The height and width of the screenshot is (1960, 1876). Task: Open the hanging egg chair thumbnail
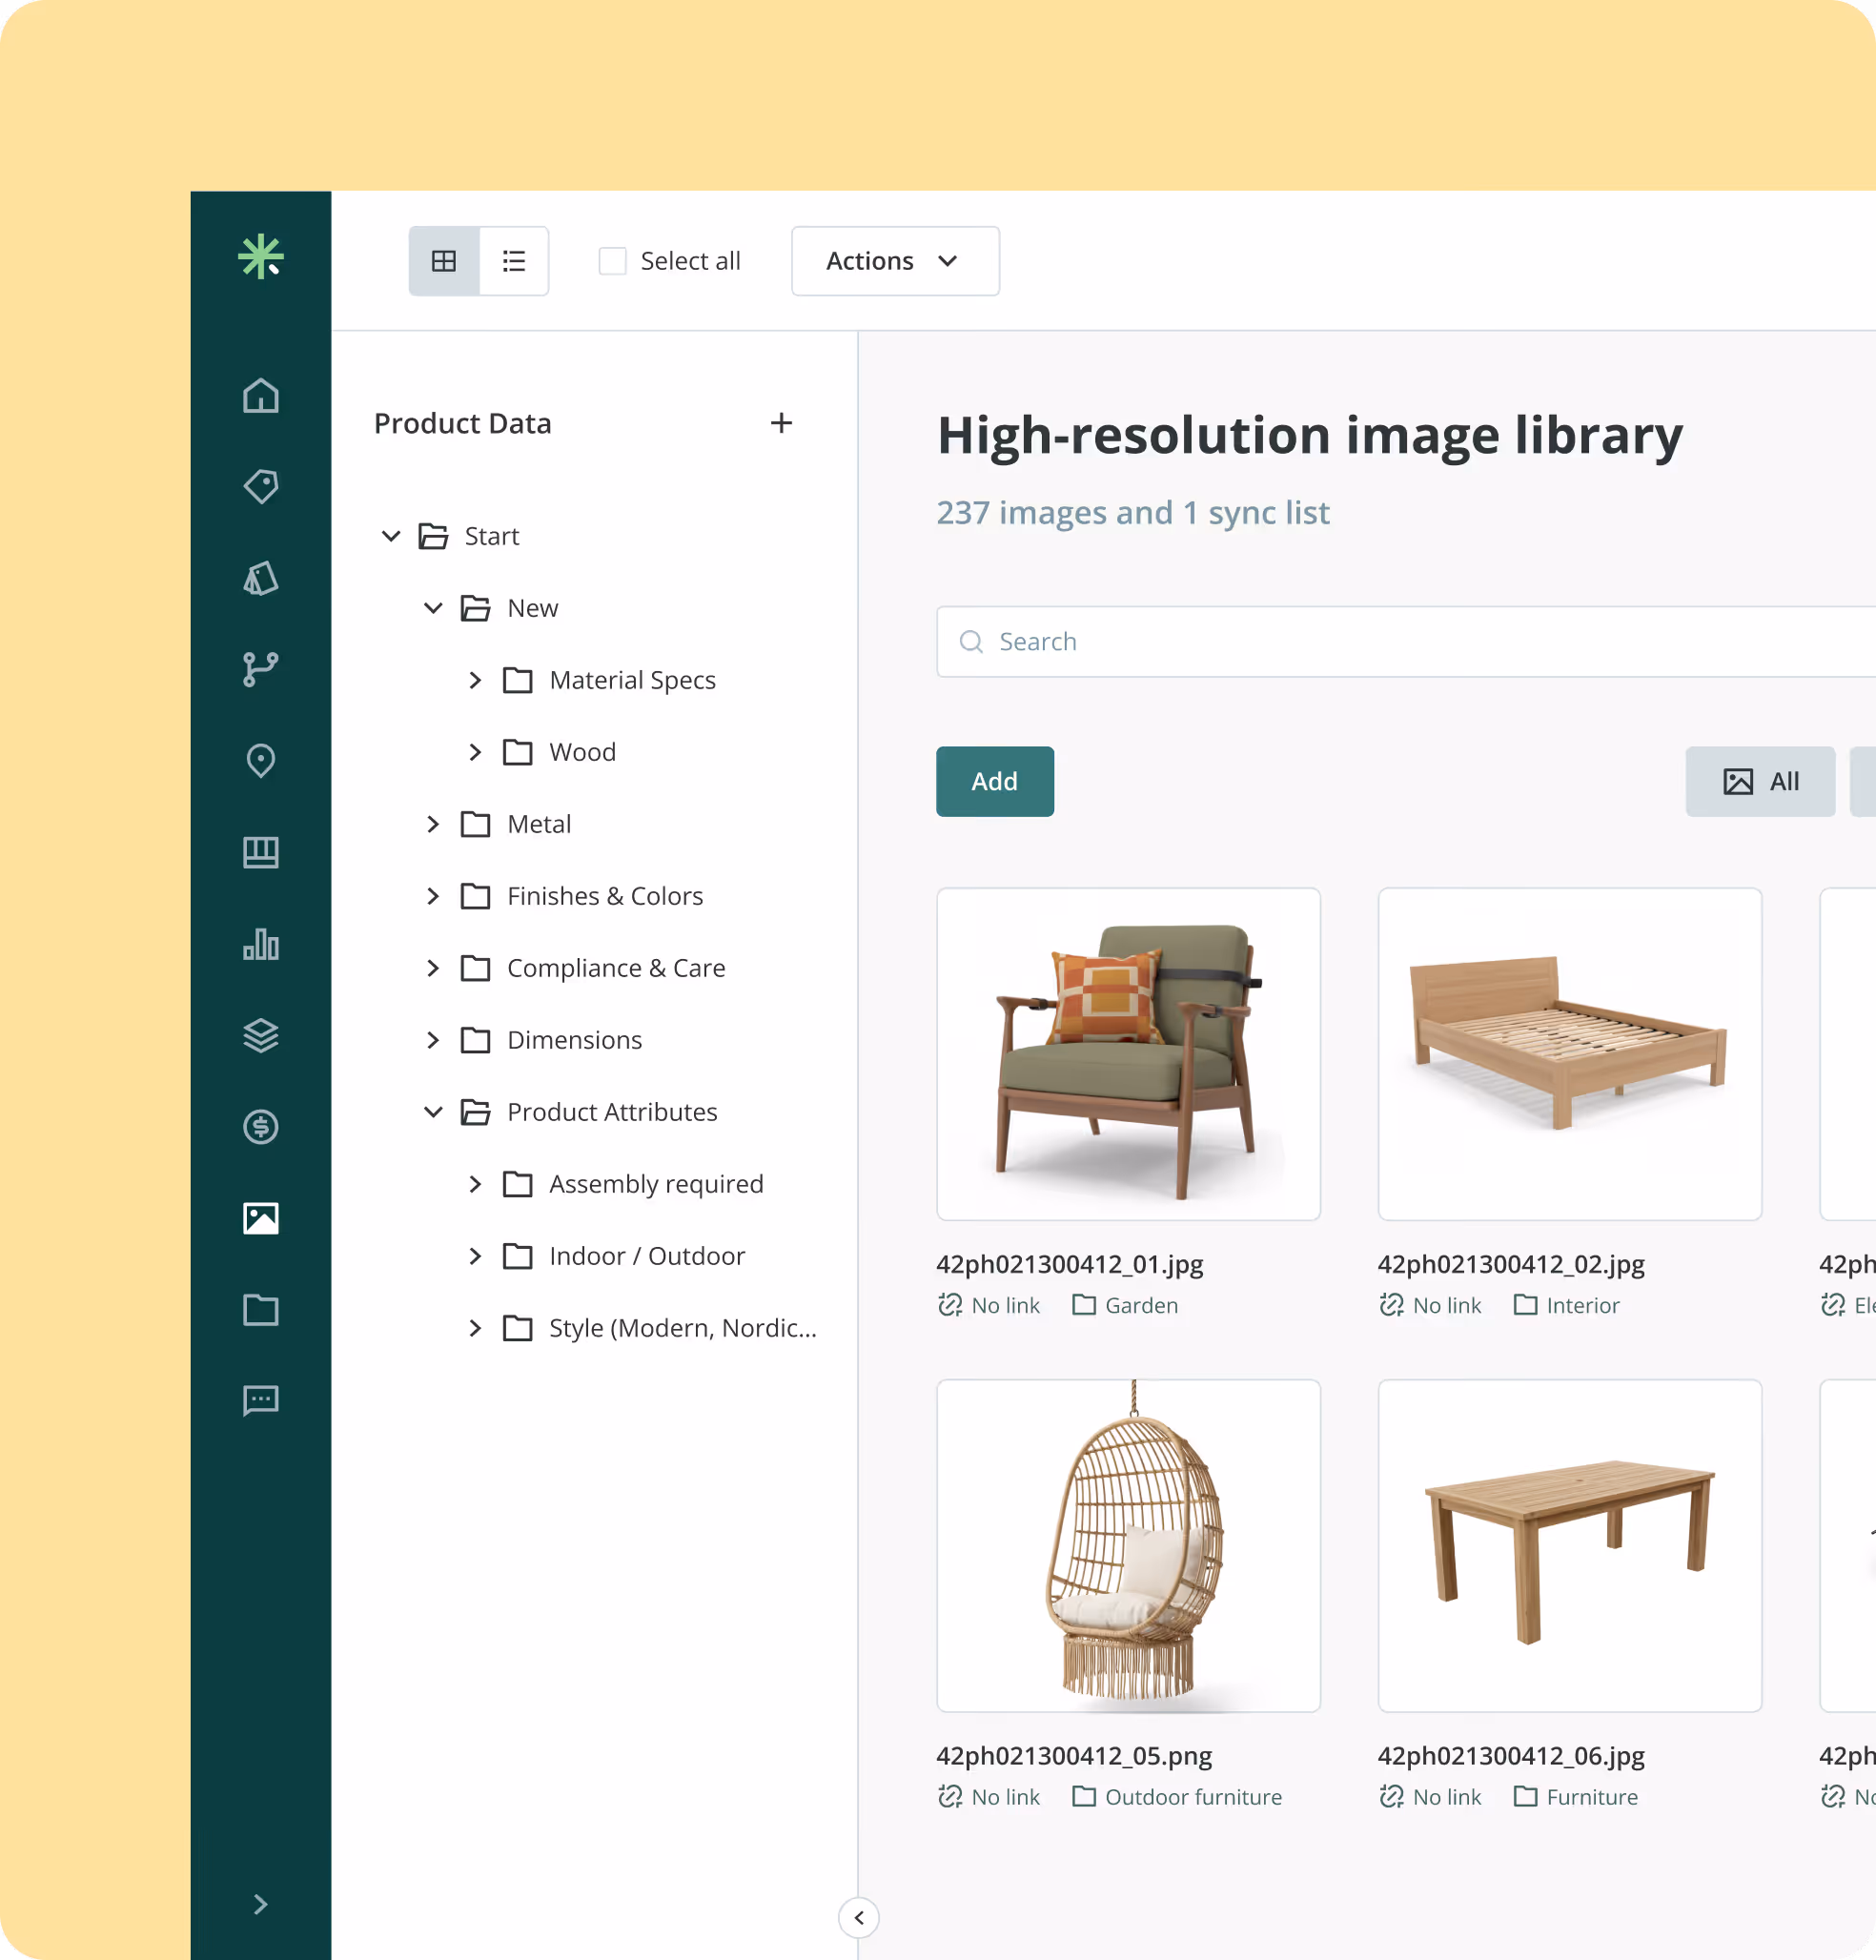(x=1128, y=1545)
